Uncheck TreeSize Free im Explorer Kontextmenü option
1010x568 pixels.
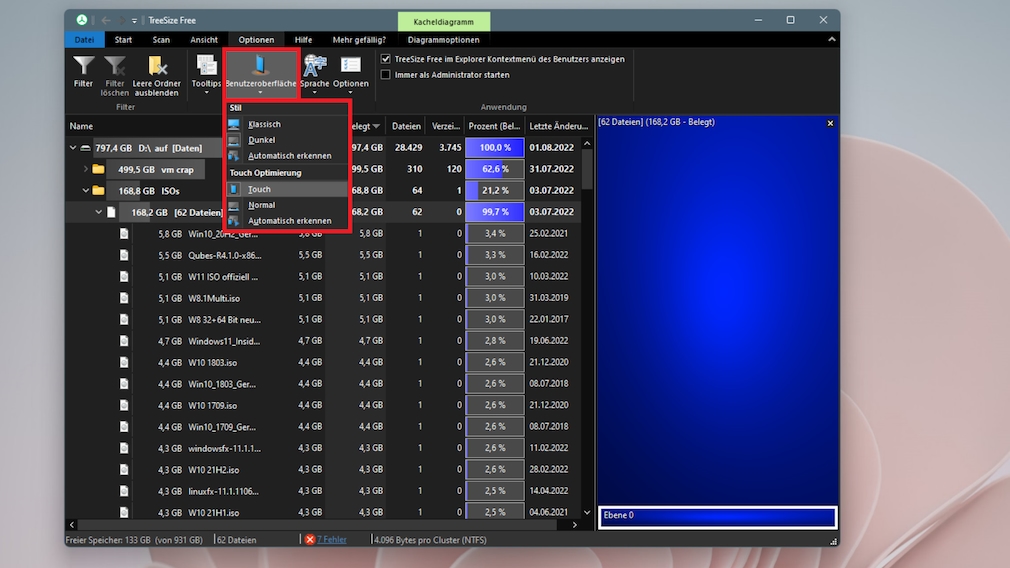click(386, 59)
